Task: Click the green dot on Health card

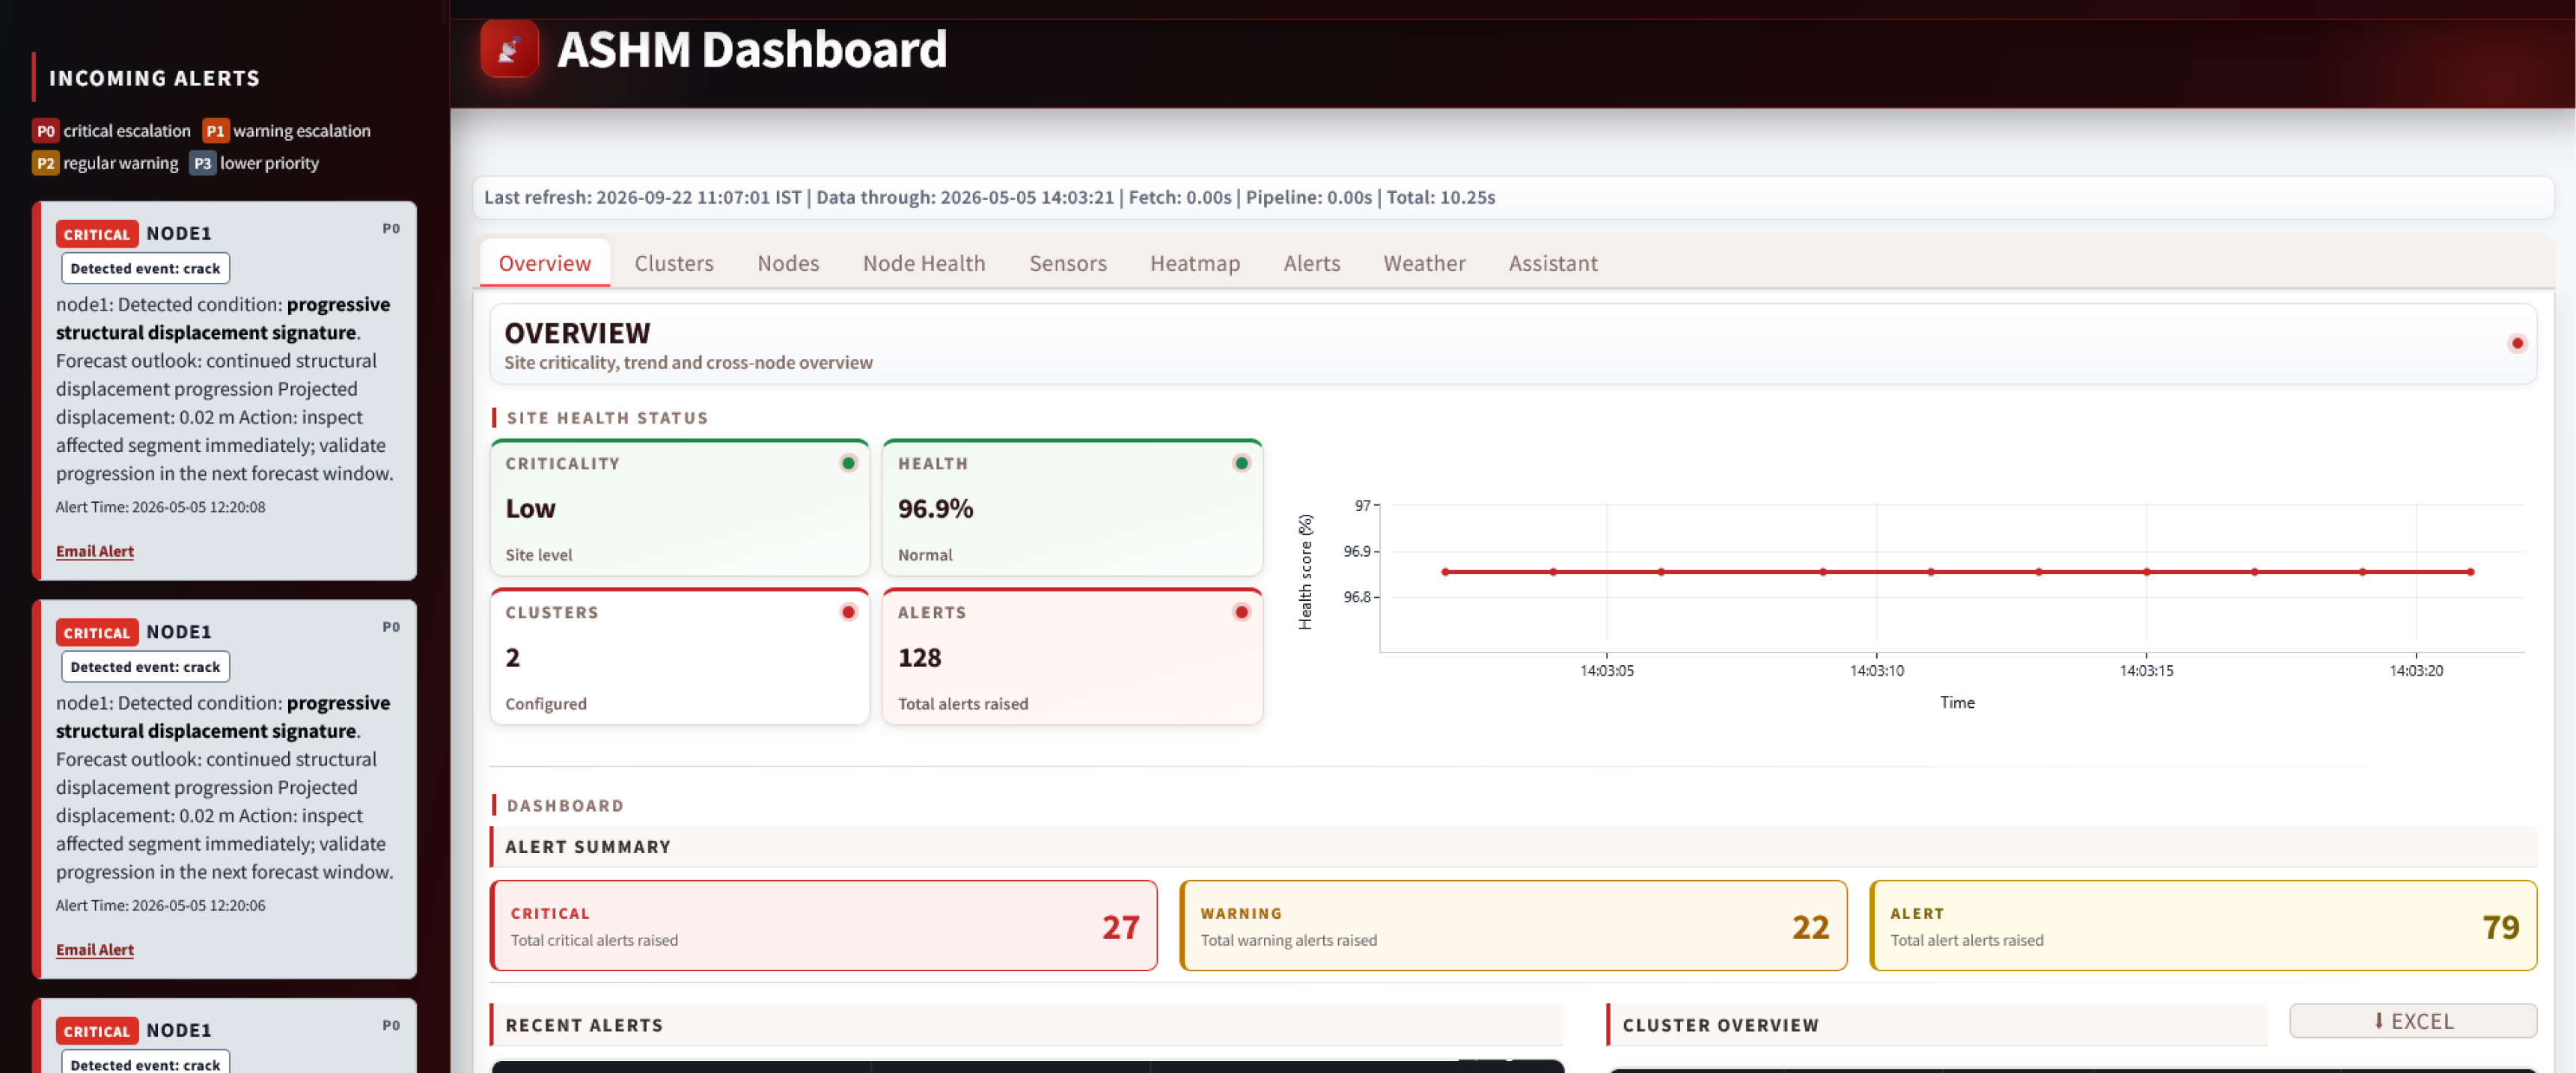Action: pyautogui.click(x=1241, y=463)
